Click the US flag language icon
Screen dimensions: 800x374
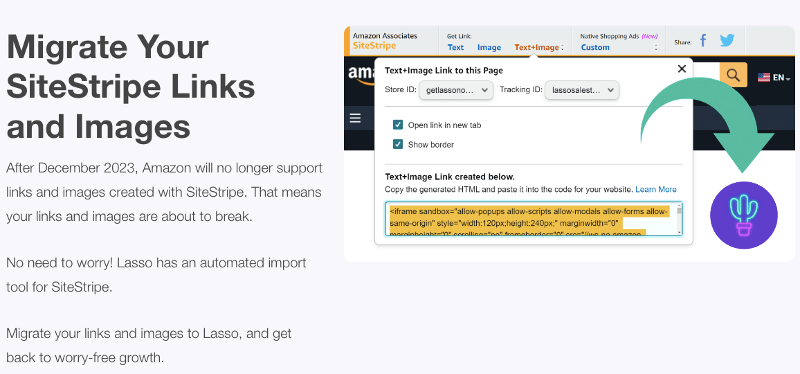click(764, 78)
